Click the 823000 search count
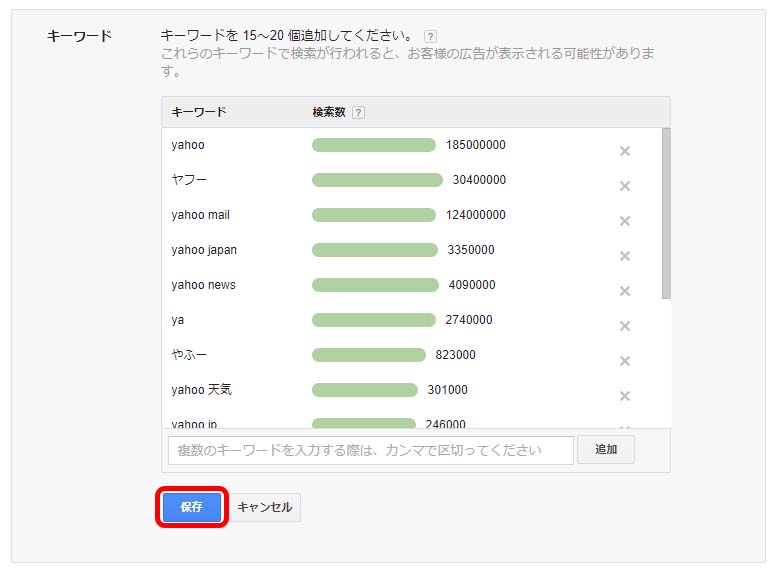The height and width of the screenshot is (576, 775). pyautogui.click(x=455, y=355)
